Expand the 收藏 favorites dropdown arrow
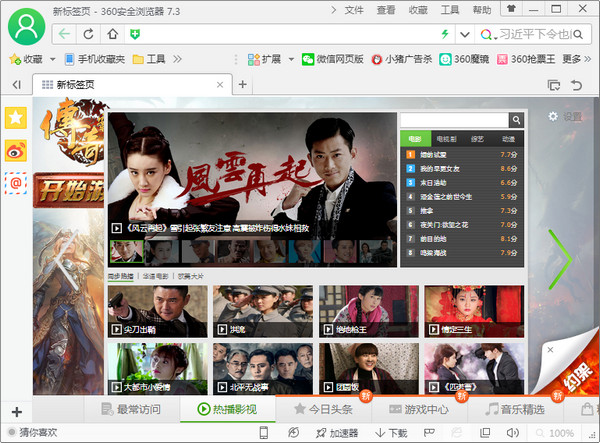The image size is (600, 443). pos(53,59)
